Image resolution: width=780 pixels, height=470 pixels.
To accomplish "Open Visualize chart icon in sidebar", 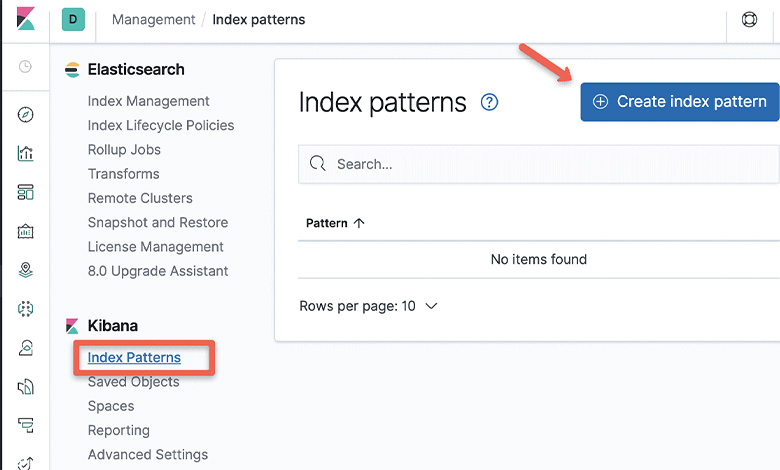I will 25,153.
